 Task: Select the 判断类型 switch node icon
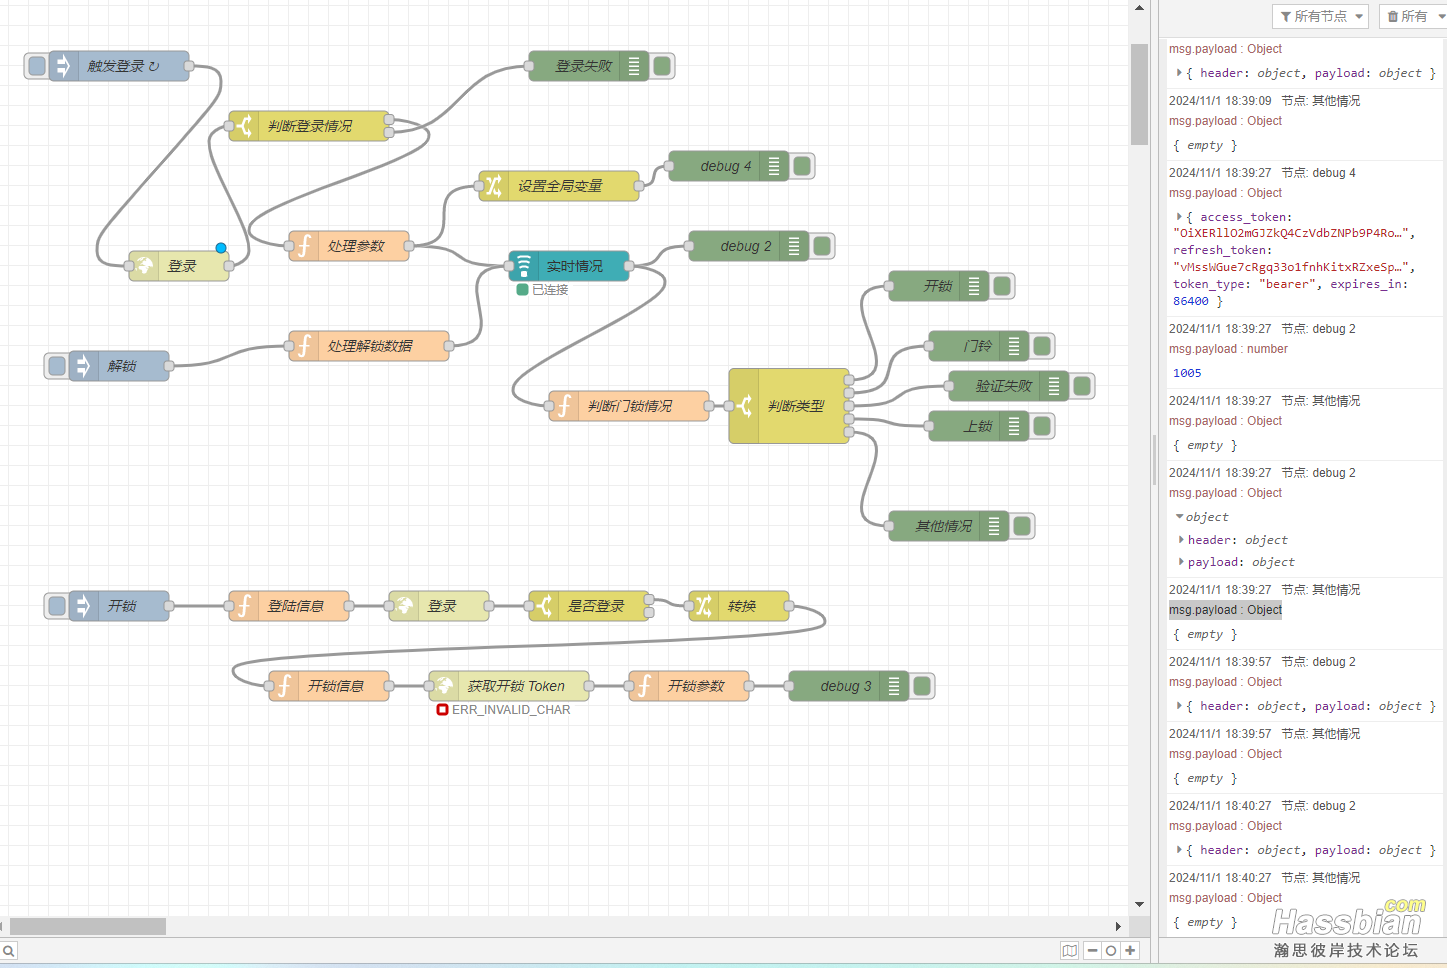tap(744, 406)
